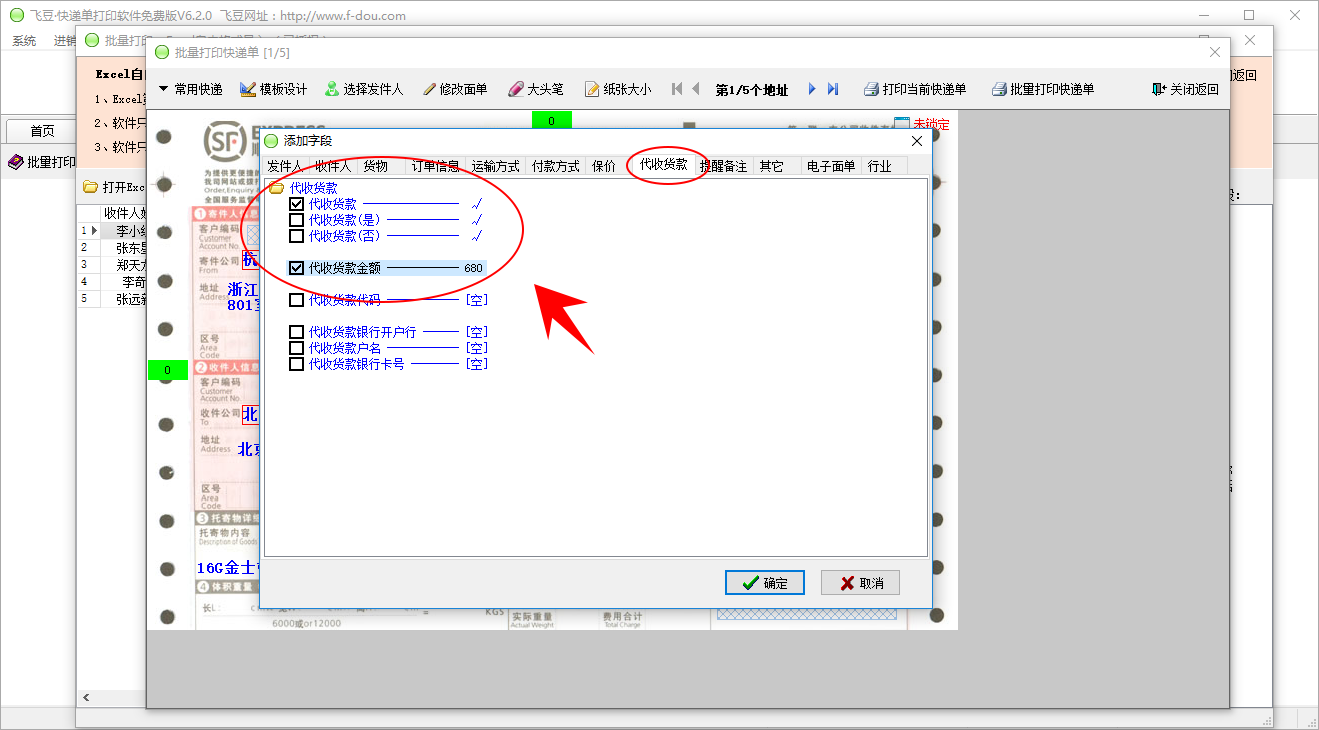
Task: Switch to the 提醒备注 tab
Action: coord(724,166)
